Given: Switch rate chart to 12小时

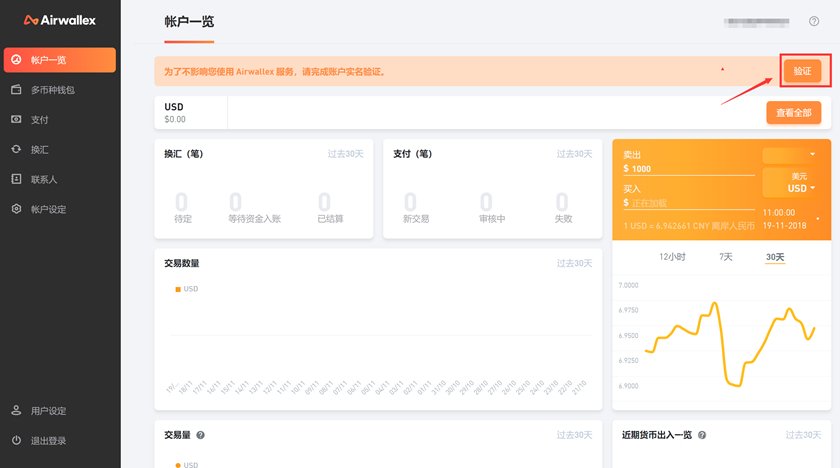Looking at the screenshot, I should (672, 257).
